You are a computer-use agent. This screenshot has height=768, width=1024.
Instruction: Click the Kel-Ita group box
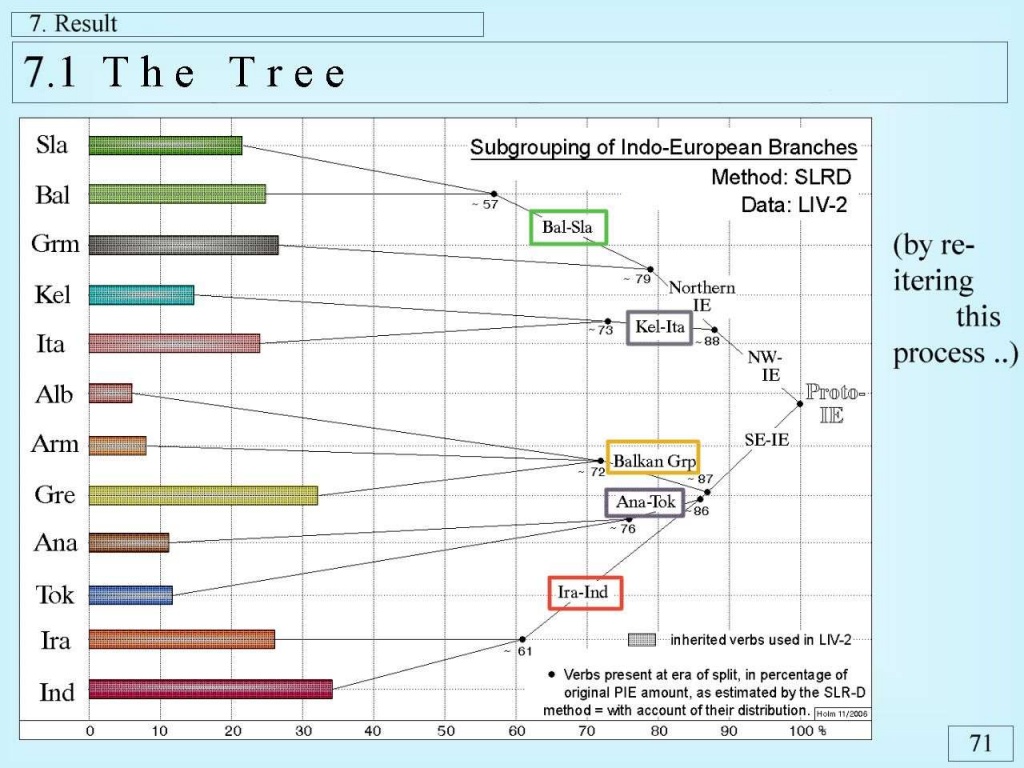click(659, 328)
